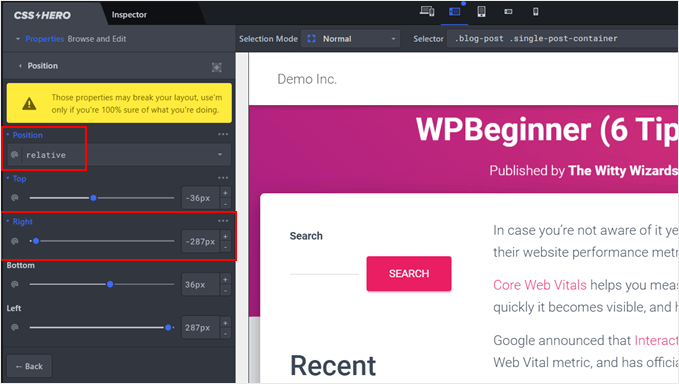The height and width of the screenshot is (384, 679).
Task: Click the yellow layout warning message
Action: 119,103
